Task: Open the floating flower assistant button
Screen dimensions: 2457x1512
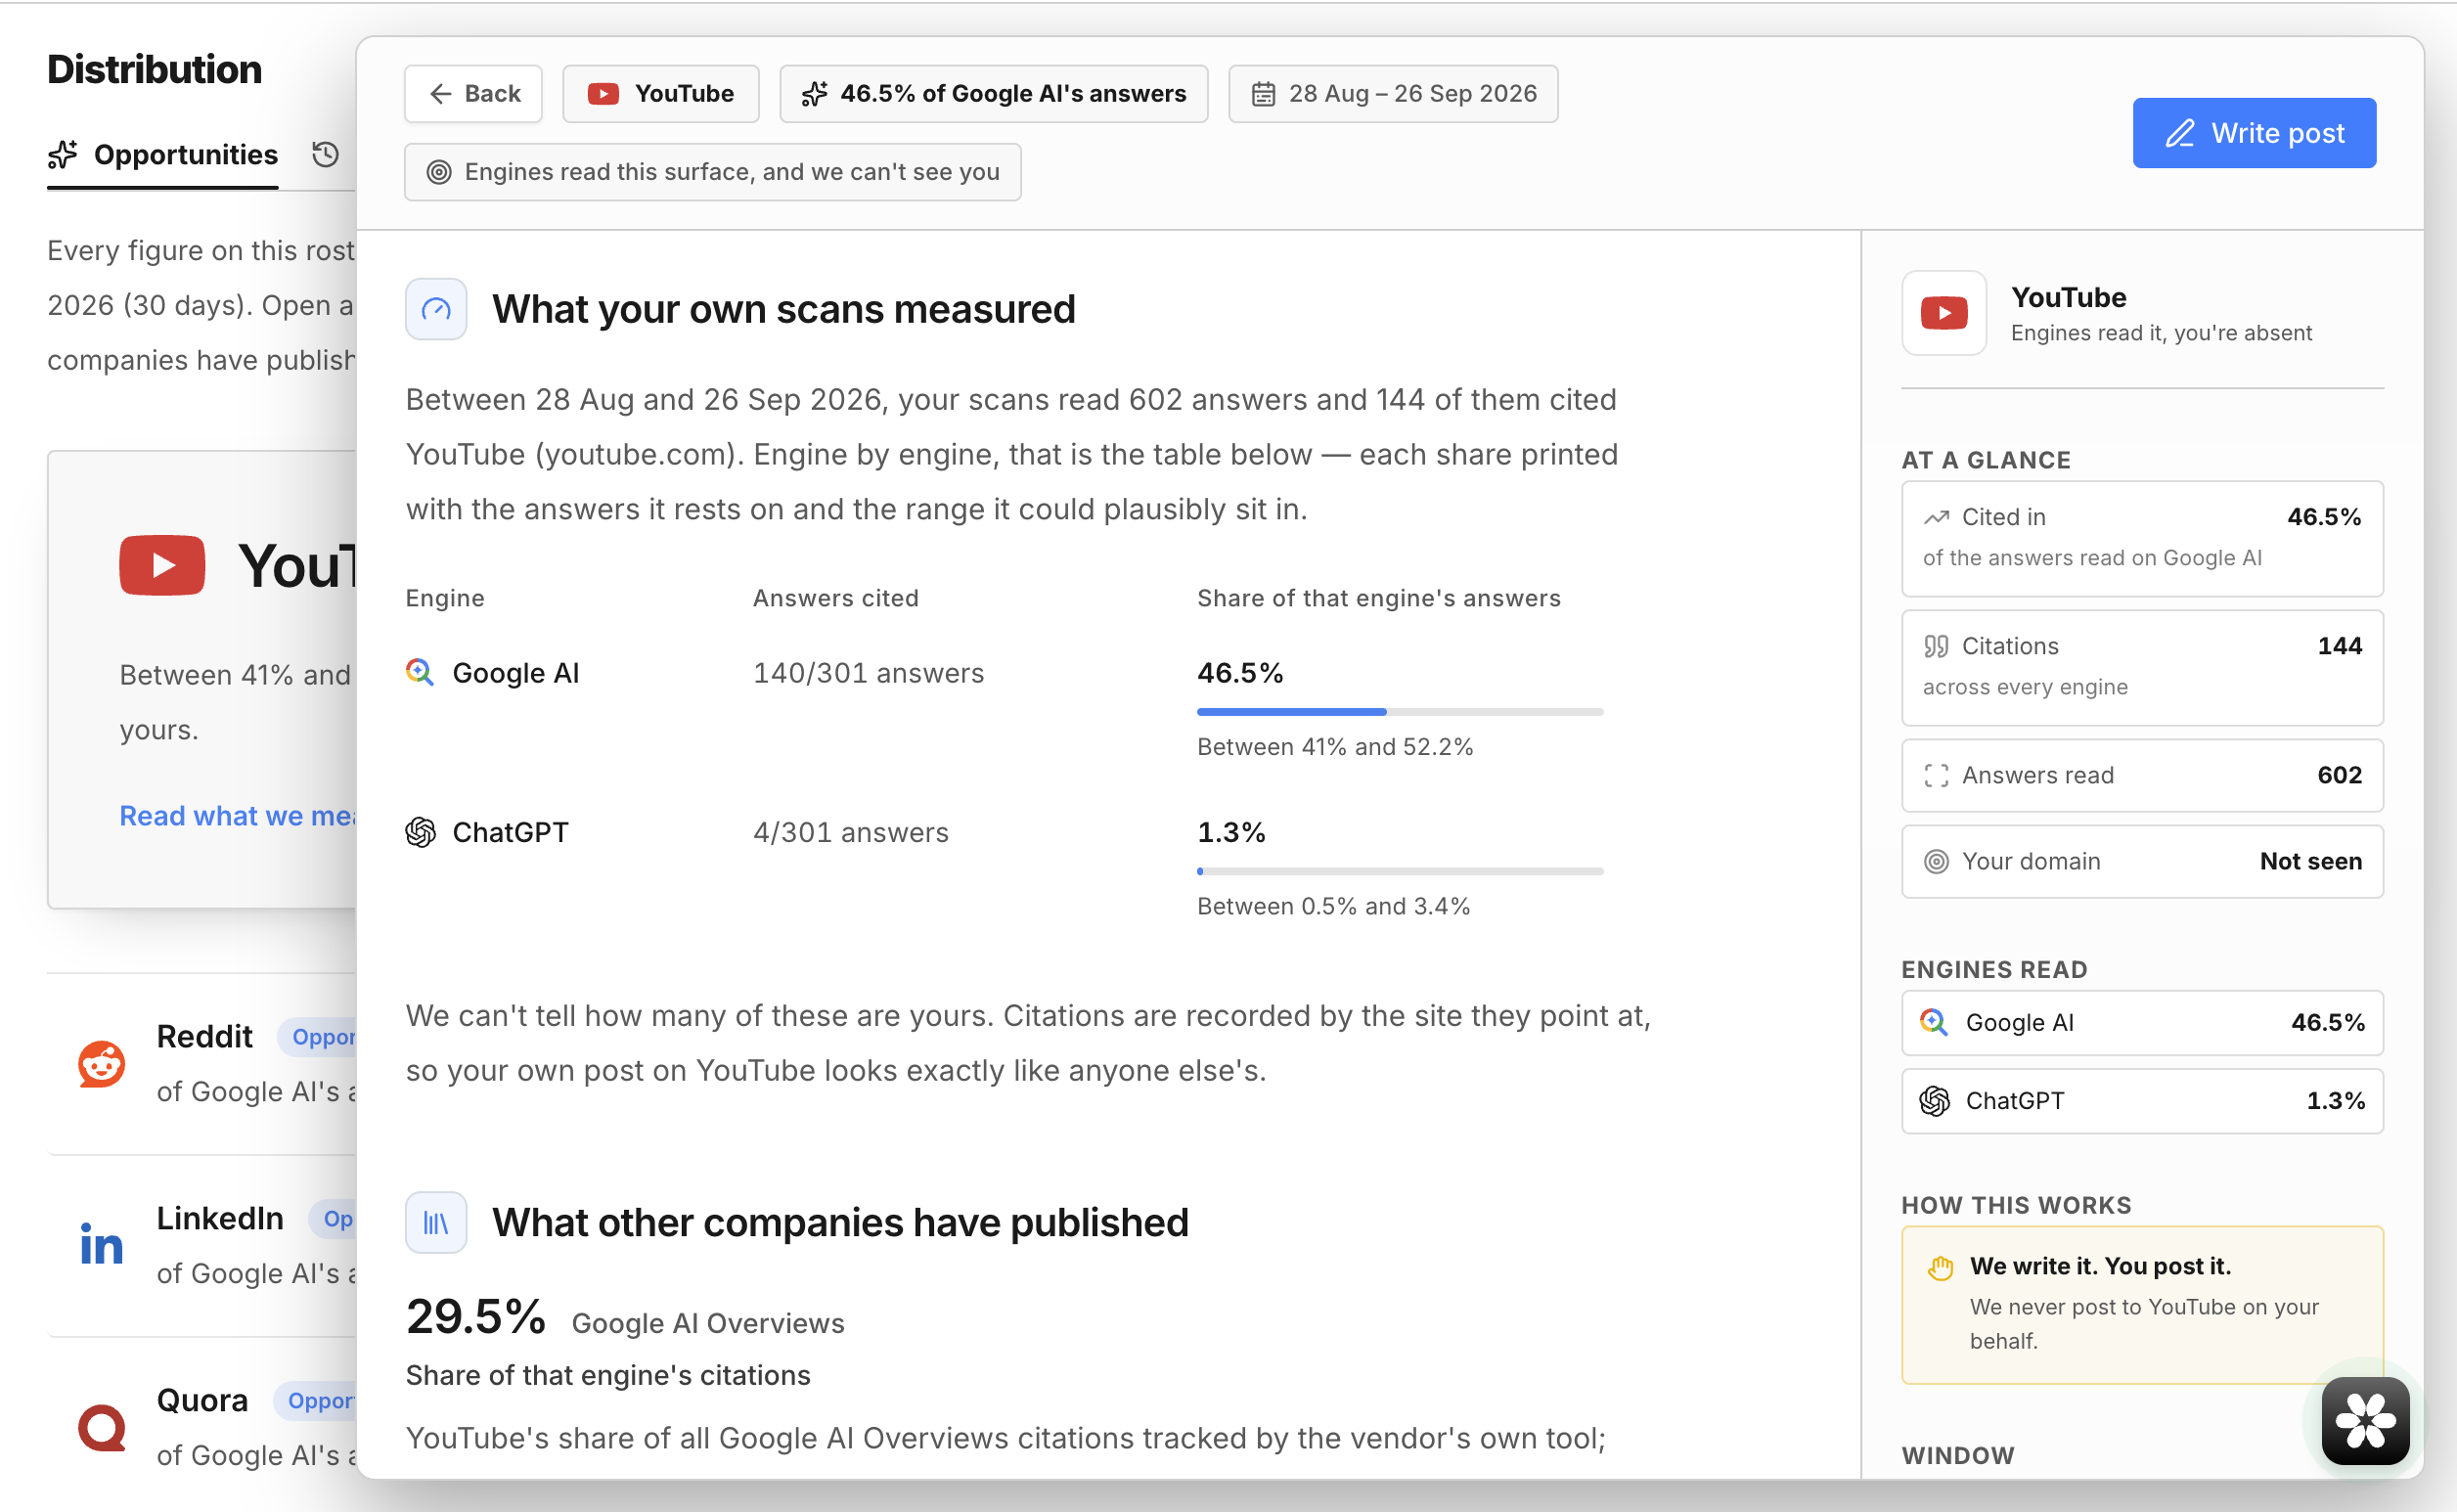Action: 2365,1421
